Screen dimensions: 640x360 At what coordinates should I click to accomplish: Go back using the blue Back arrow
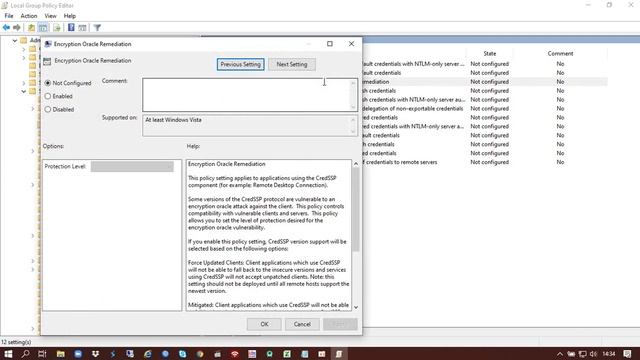6,28
